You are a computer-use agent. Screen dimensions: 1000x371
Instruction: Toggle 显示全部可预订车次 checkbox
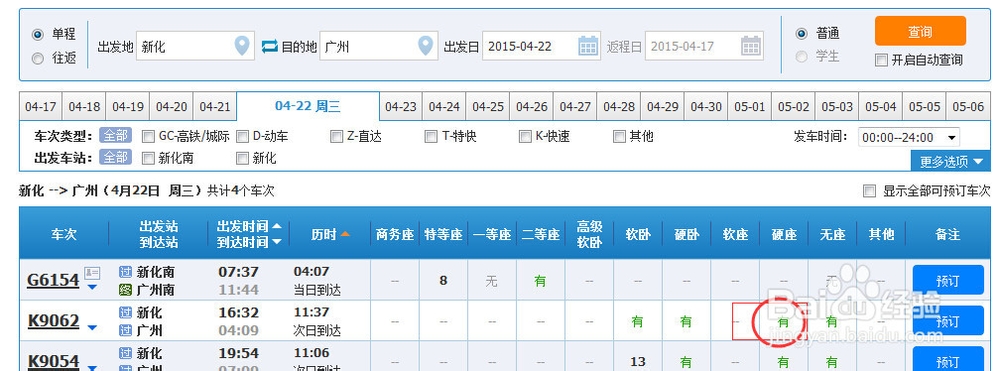tap(869, 191)
